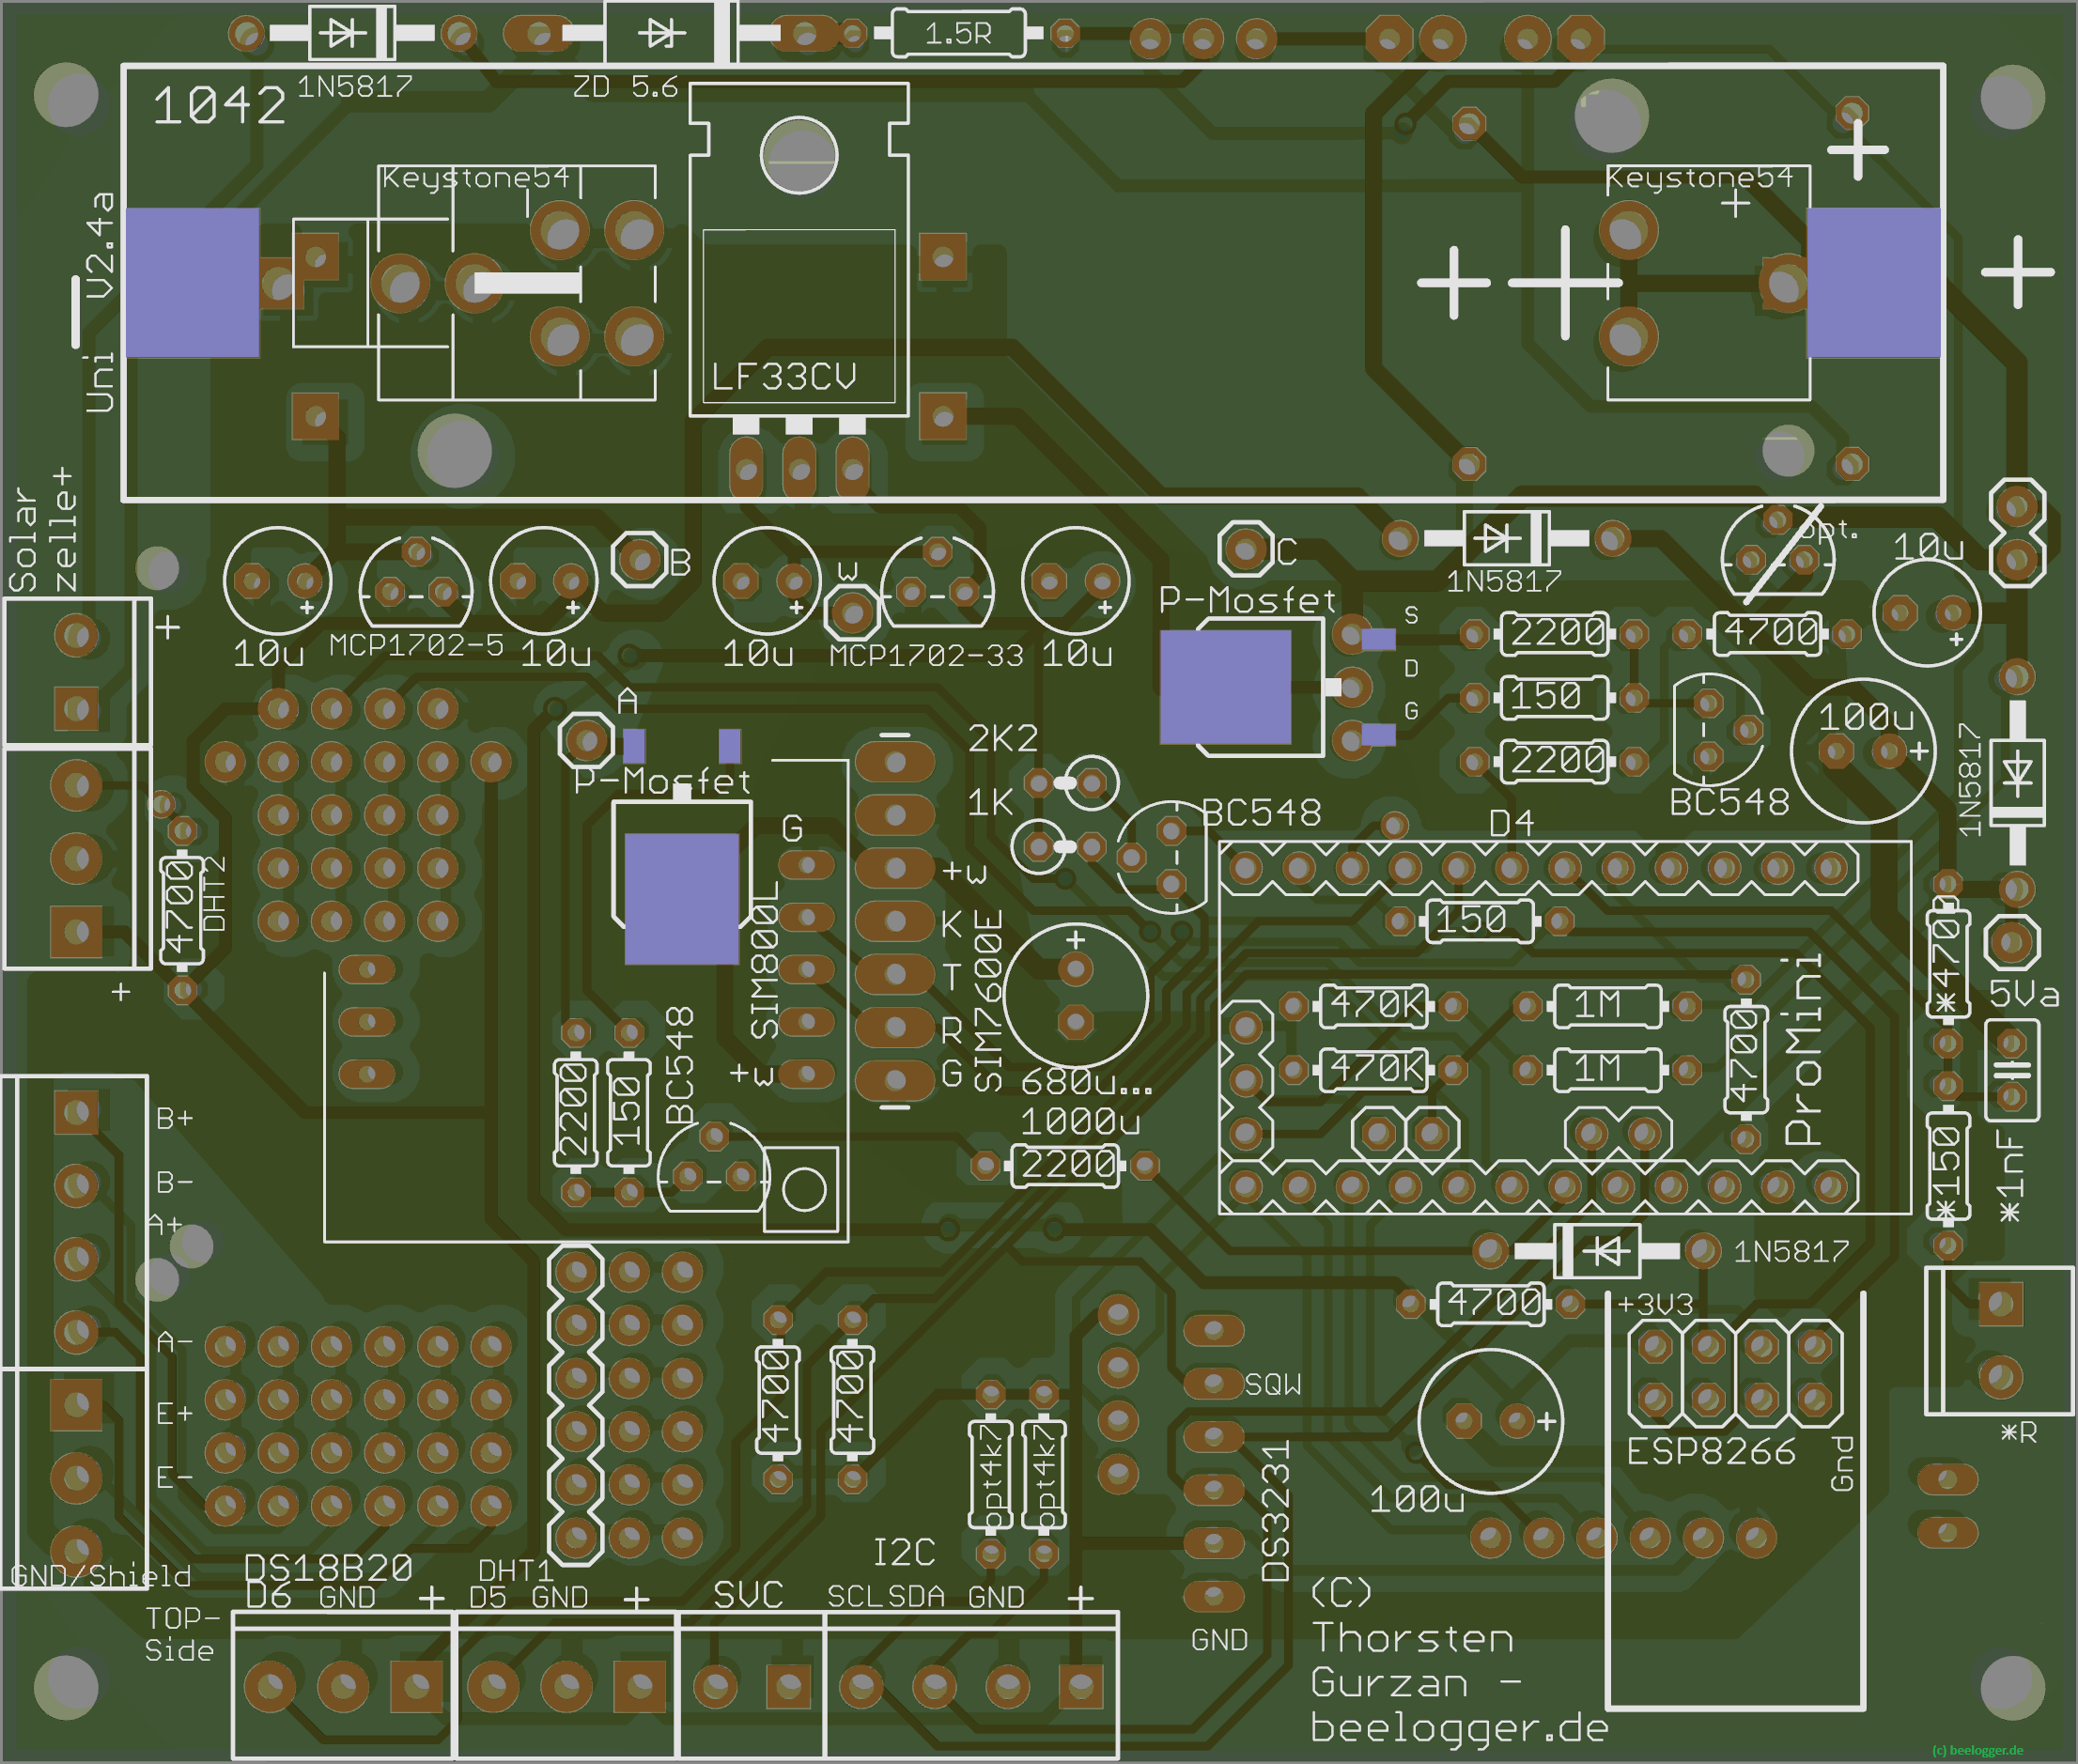Select the 100u capacitor near ESP8266

1489,1420
